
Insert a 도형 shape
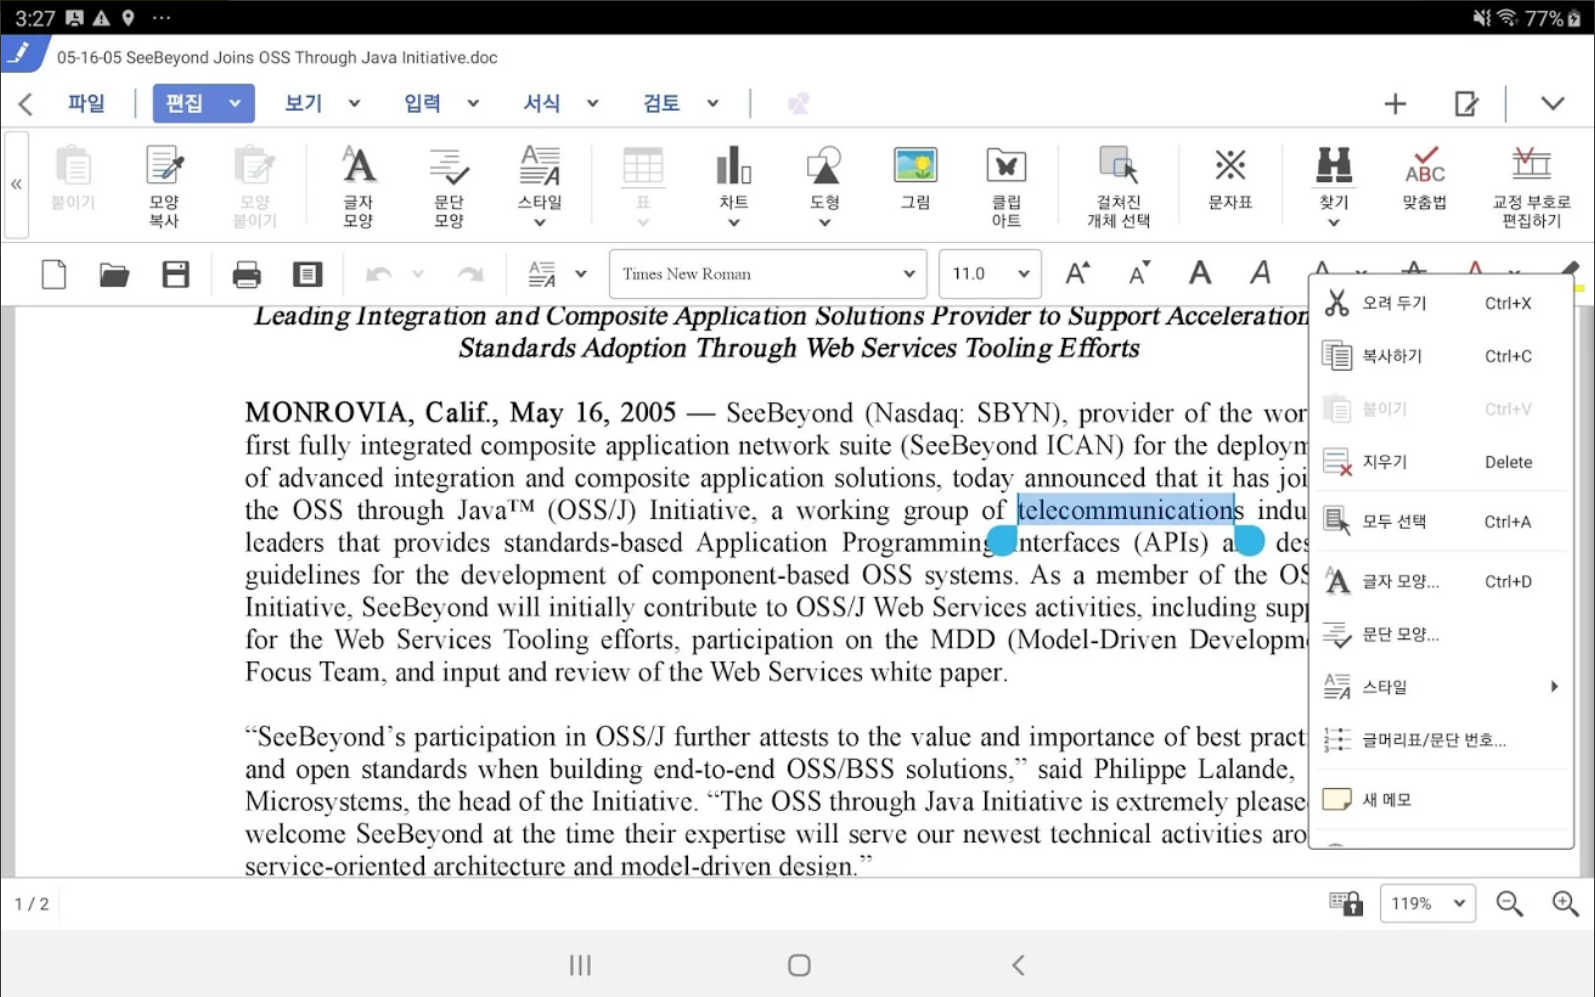coord(824,186)
